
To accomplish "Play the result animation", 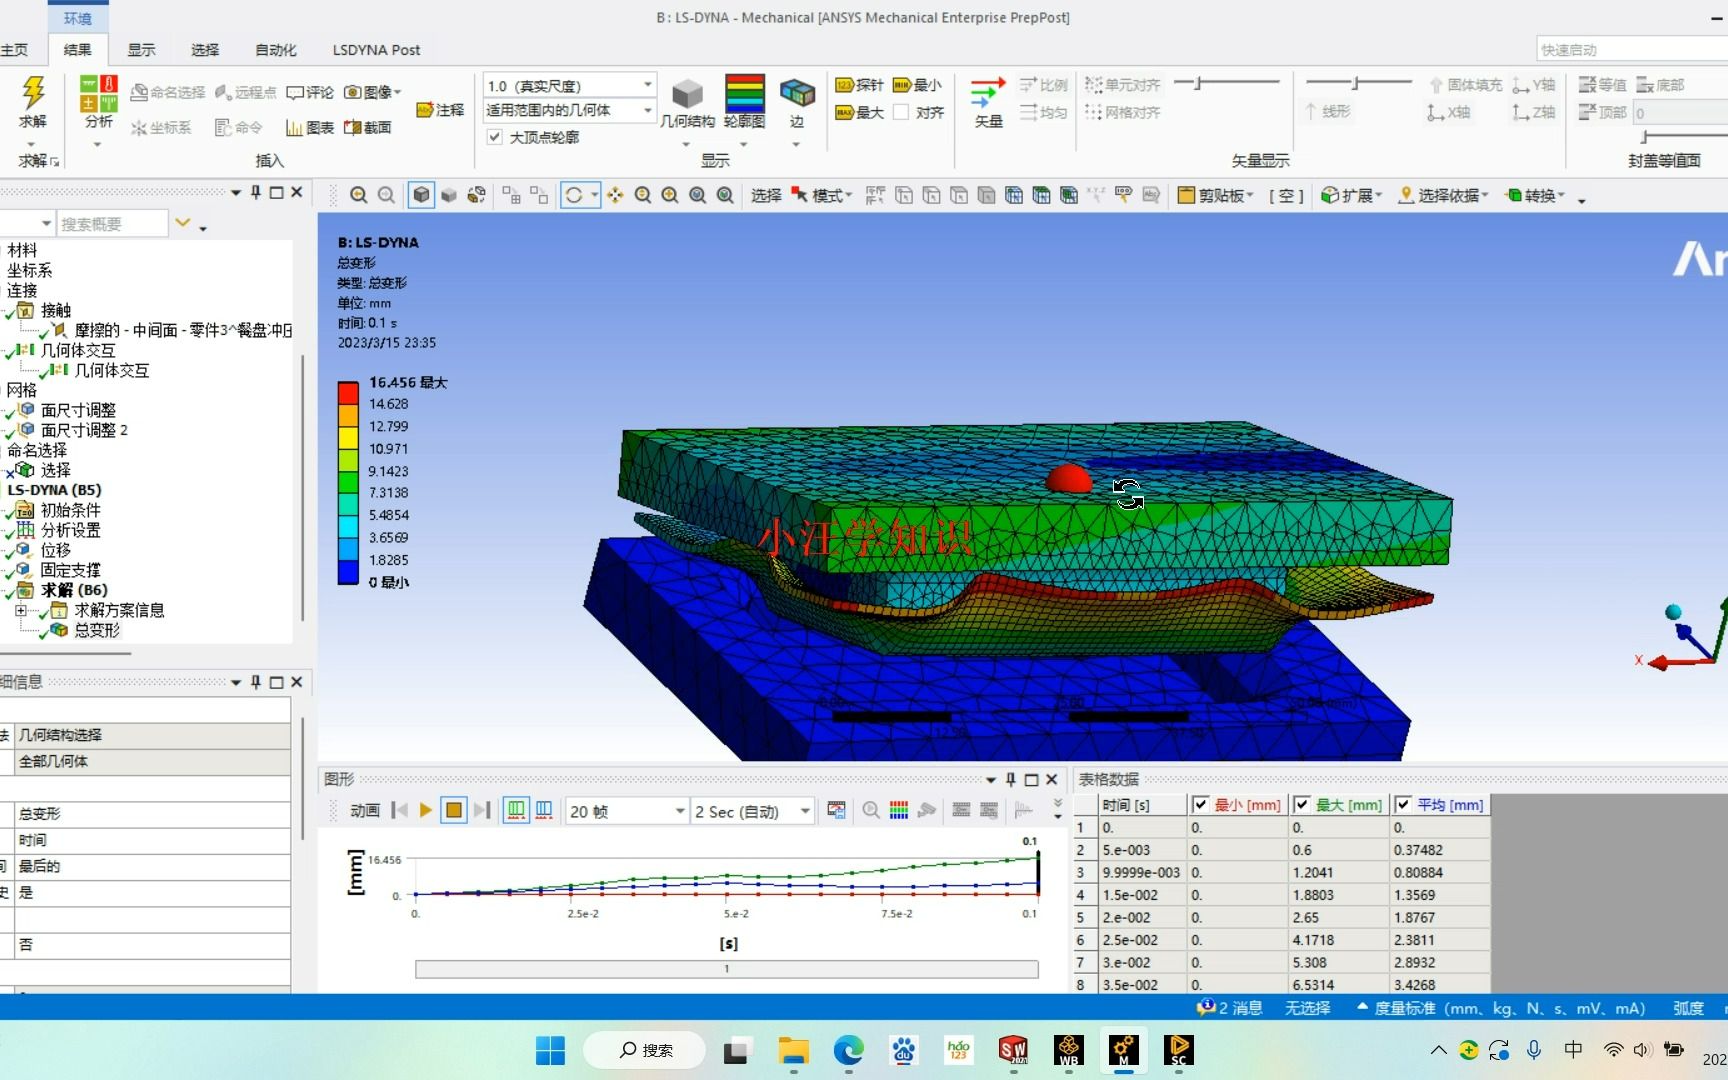I will pyautogui.click(x=425, y=810).
